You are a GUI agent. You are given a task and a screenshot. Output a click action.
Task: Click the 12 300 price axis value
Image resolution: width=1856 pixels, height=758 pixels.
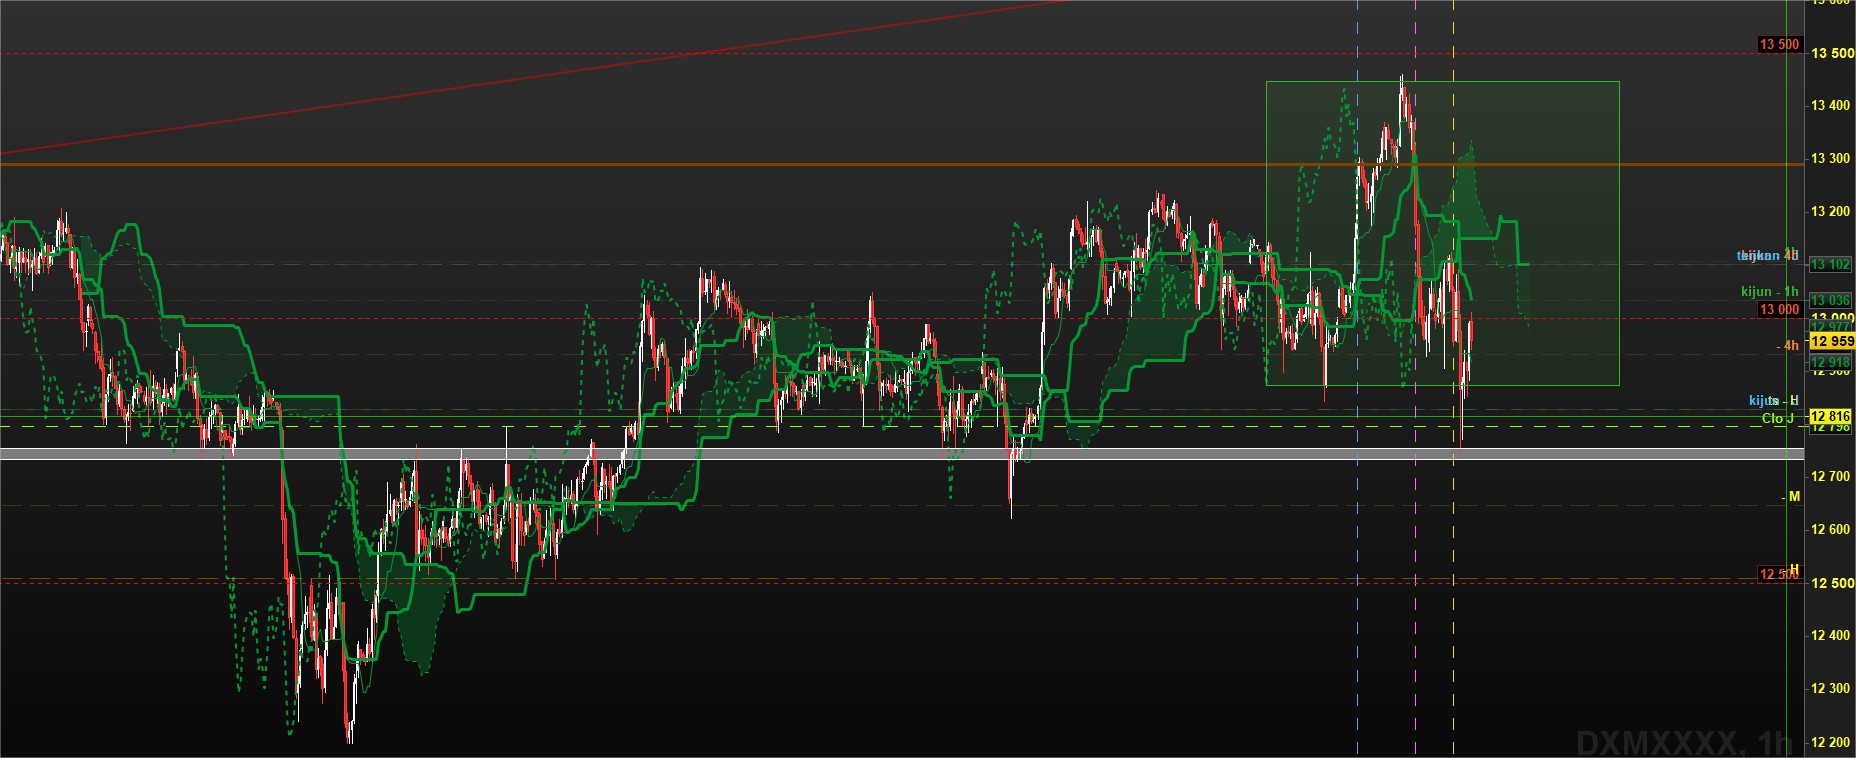(x=1830, y=688)
